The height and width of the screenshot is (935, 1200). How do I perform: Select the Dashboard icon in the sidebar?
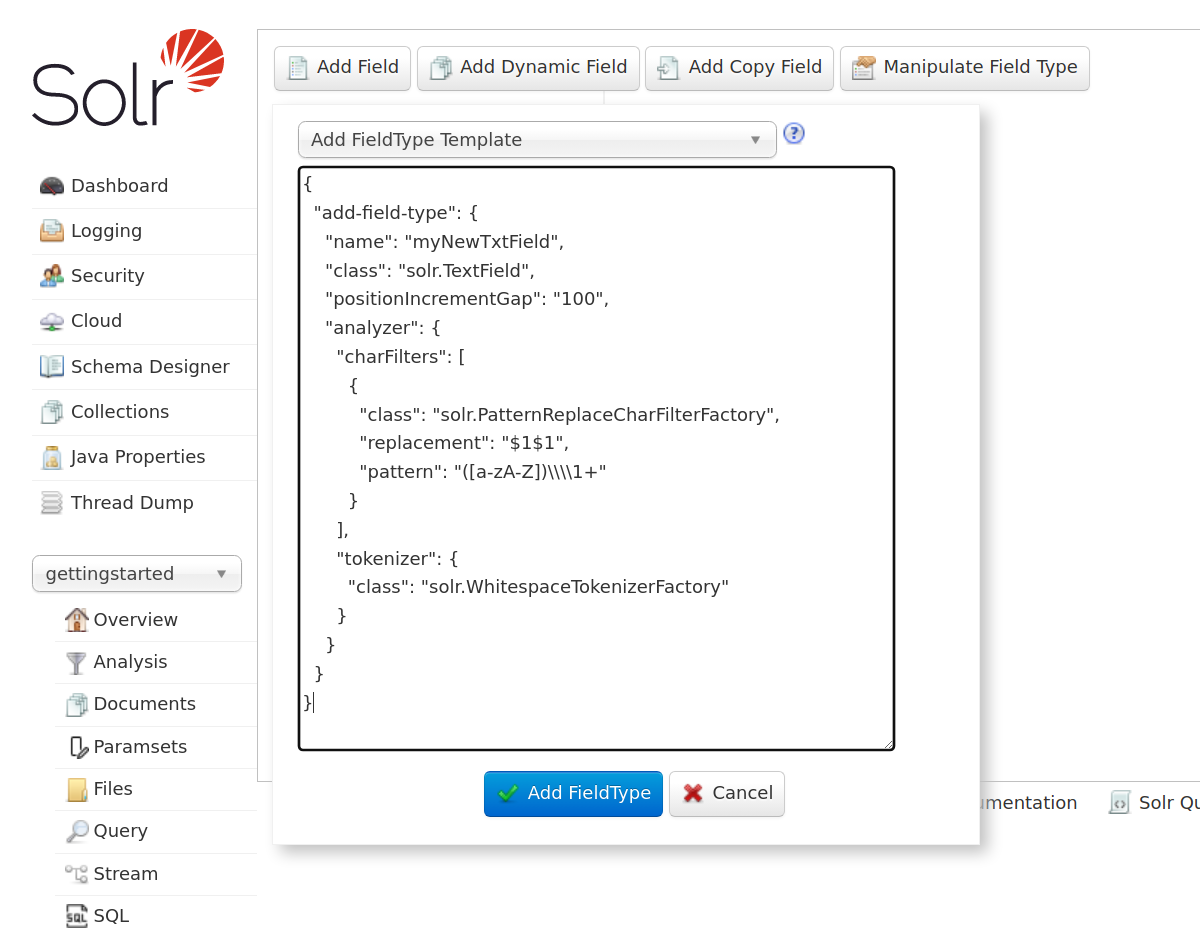coord(51,185)
